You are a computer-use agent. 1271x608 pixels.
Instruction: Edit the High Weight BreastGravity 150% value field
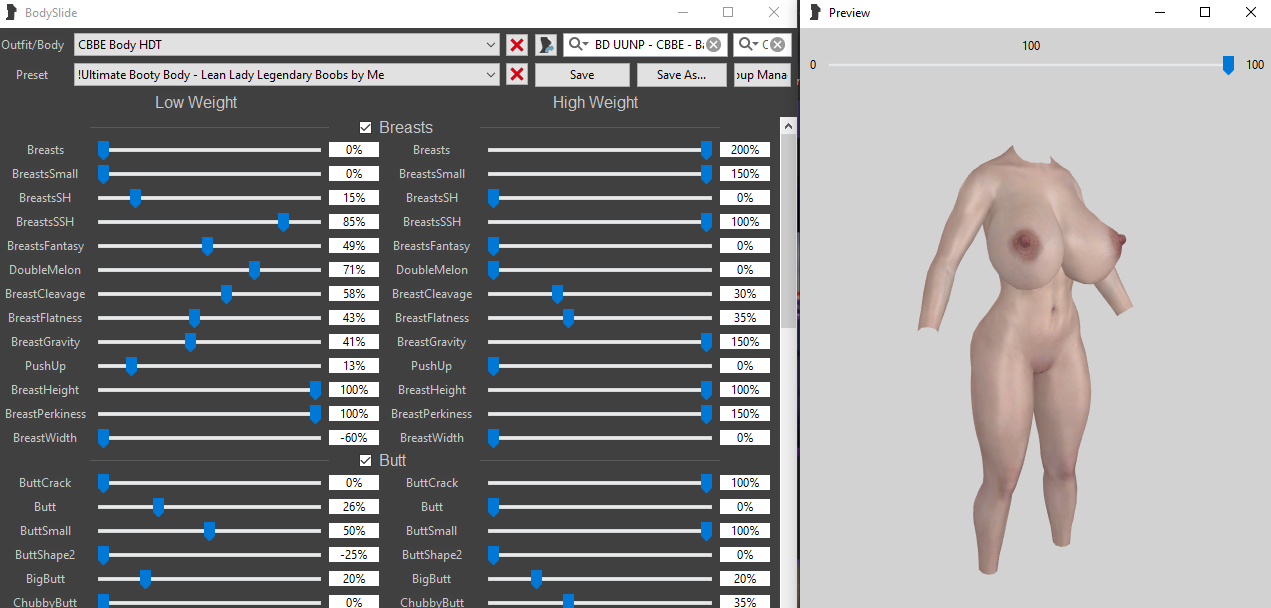coord(745,342)
